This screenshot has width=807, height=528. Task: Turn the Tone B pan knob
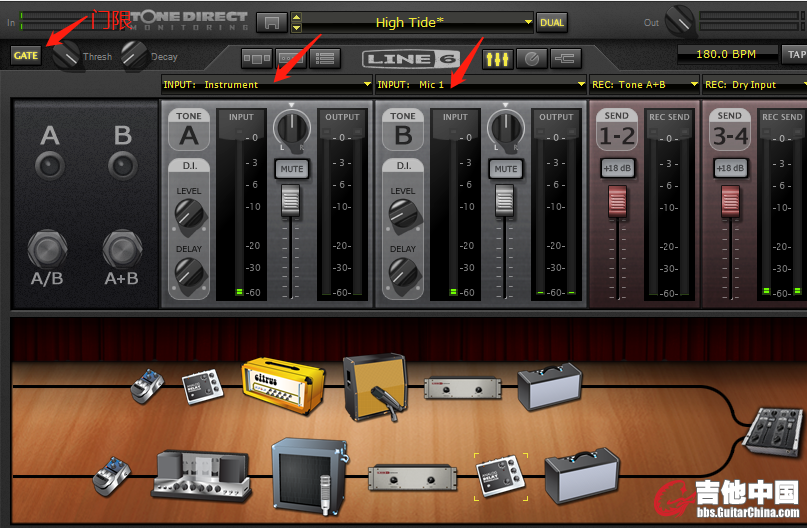506,129
